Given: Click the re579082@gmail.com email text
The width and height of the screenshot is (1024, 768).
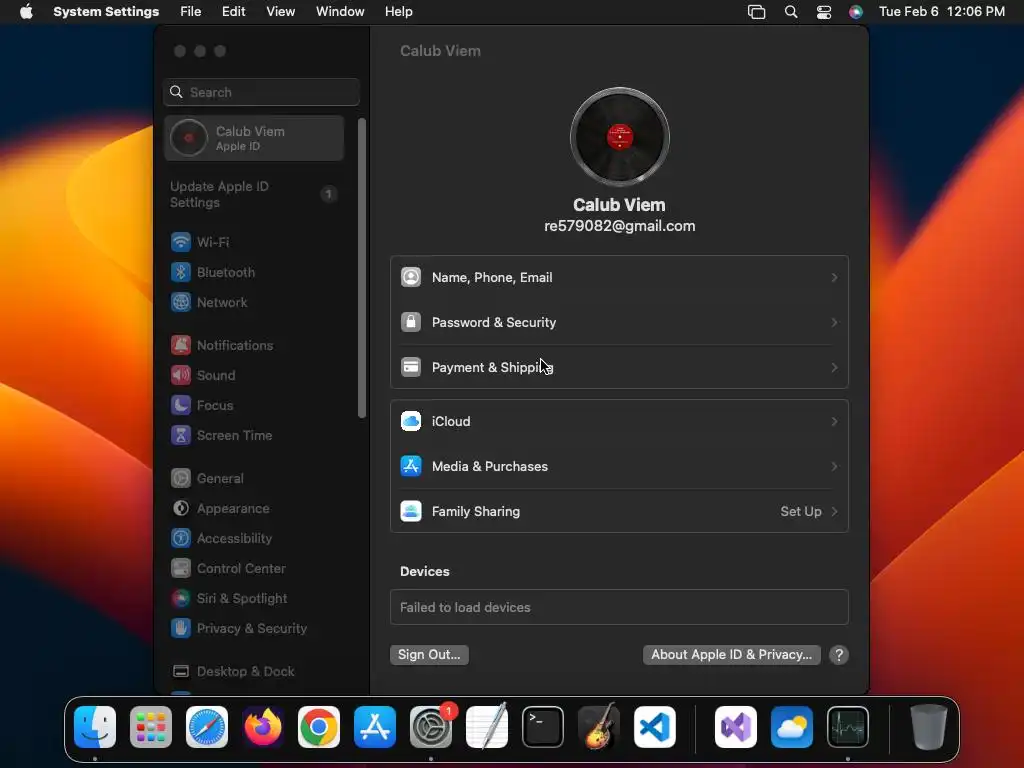Looking at the screenshot, I should coord(619,227).
